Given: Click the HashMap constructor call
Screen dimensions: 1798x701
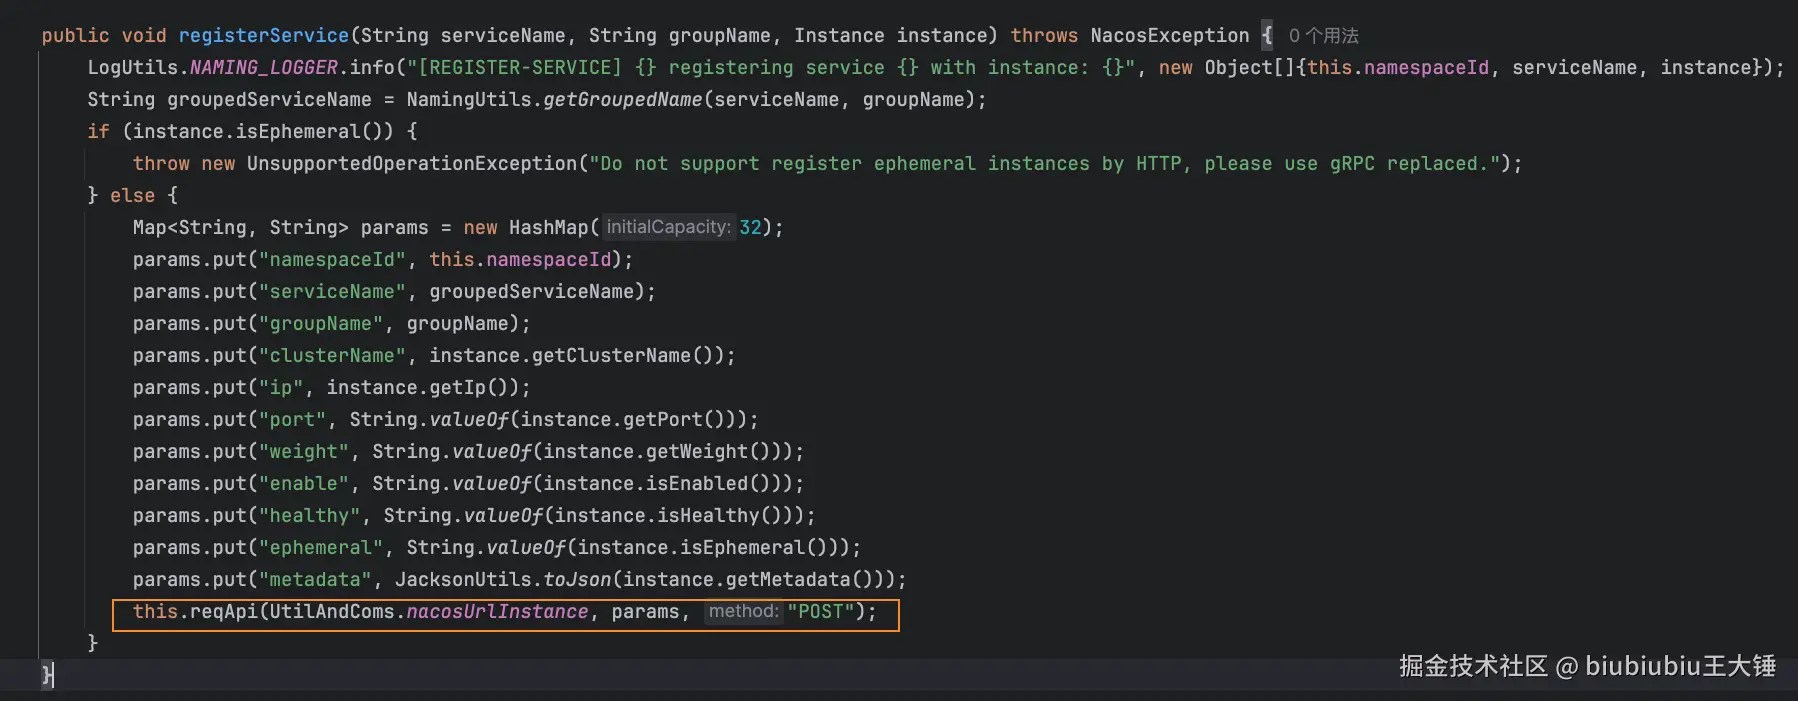Looking at the screenshot, I should pyautogui.click(x=549, y=228).
